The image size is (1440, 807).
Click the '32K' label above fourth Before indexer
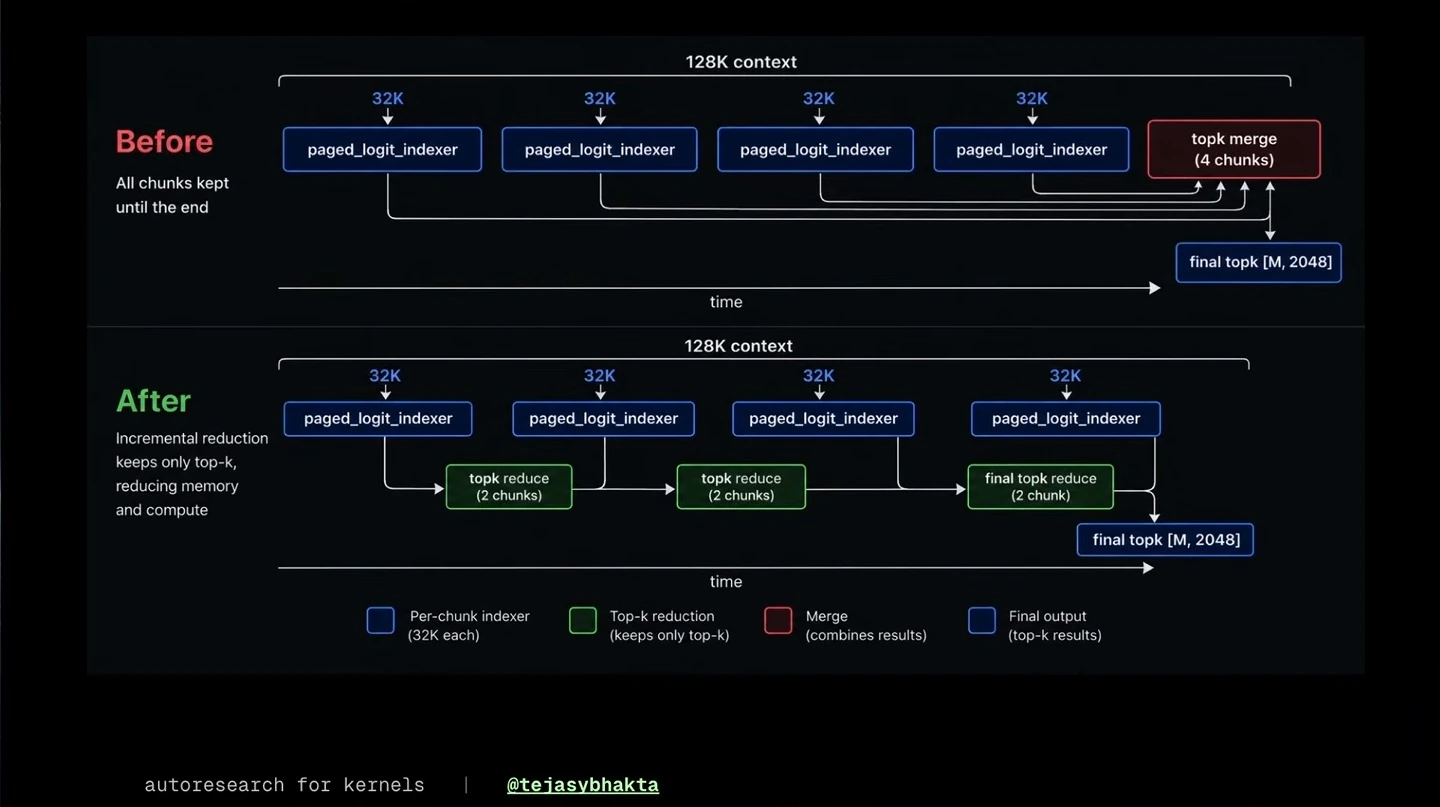tap(1032, 98)
